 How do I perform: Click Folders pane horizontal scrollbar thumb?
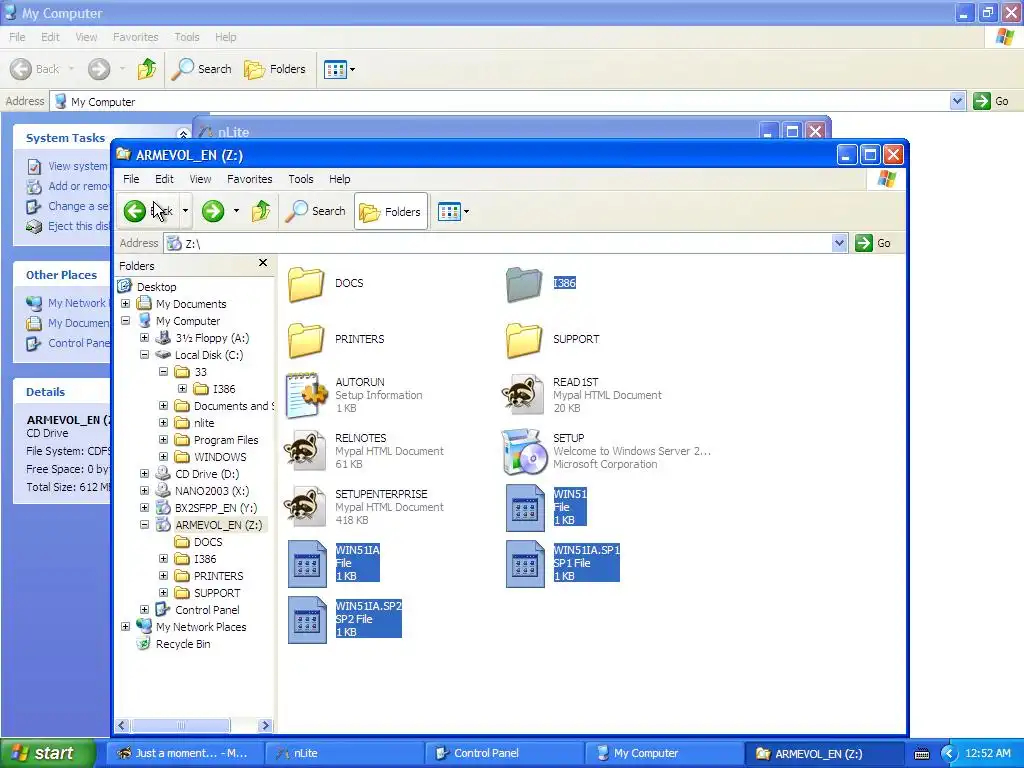(180, 726)
